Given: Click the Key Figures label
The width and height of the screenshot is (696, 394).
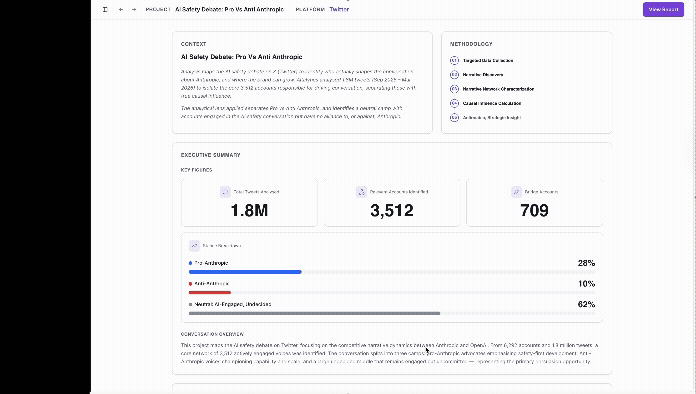Looking at the screenshot, I should coord(196,170).
